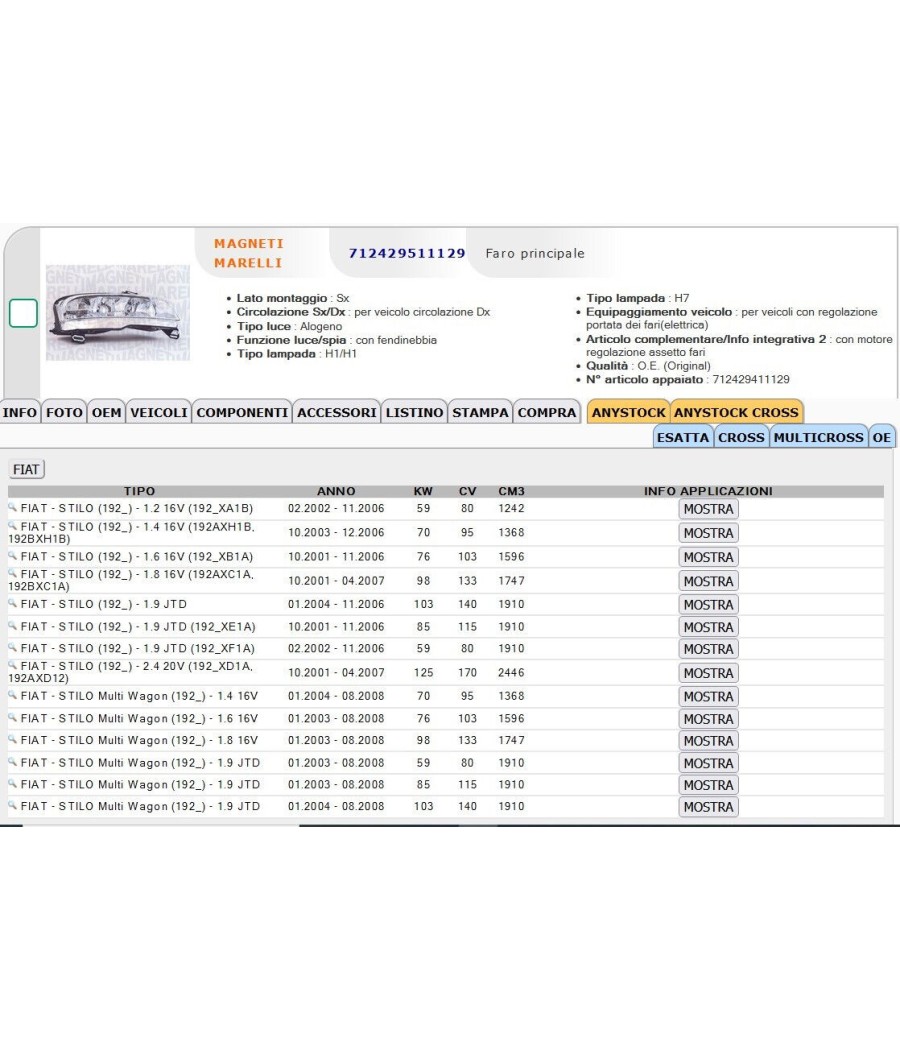Click the FIAT brand filter button

pyautogui.click(x=26, y=469)
